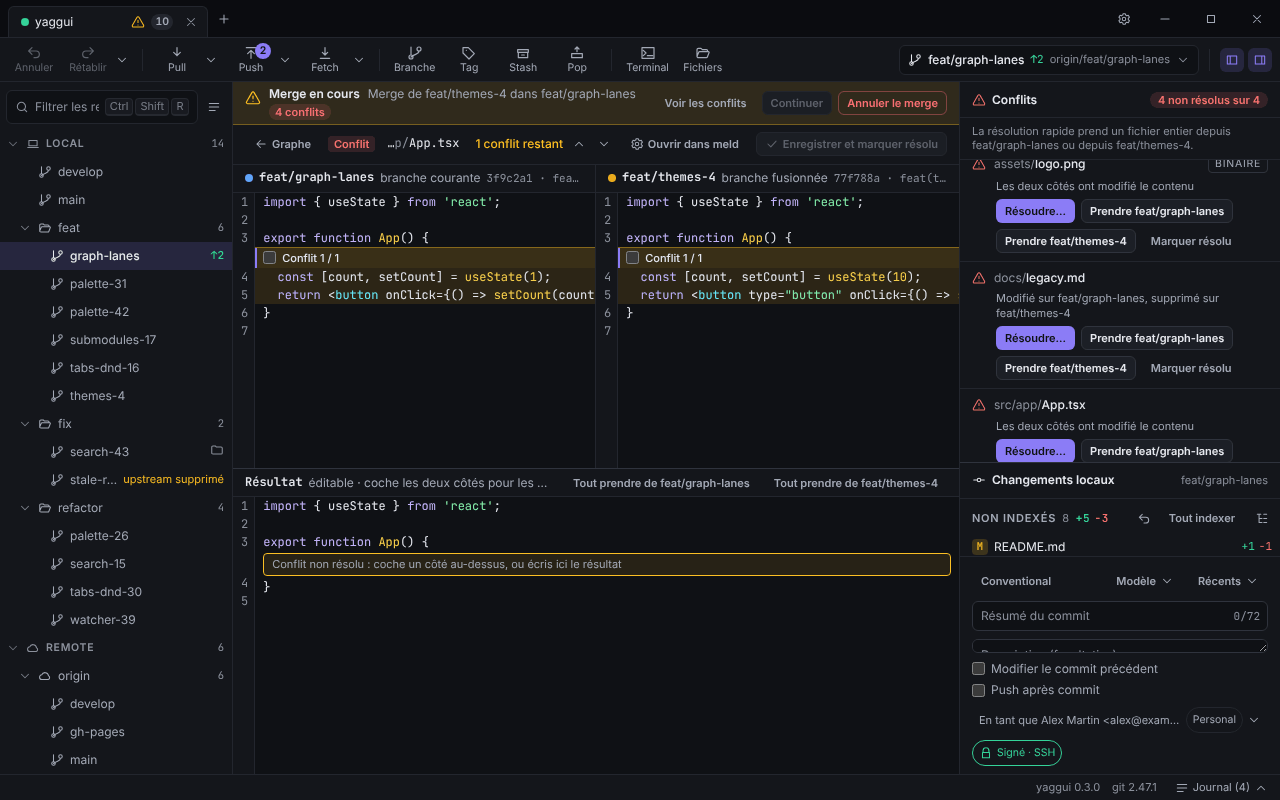Click Ouvrir dans meld button

coord(685,144)
